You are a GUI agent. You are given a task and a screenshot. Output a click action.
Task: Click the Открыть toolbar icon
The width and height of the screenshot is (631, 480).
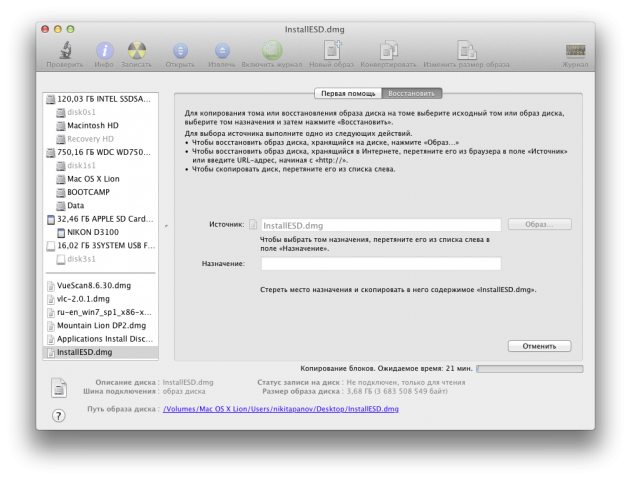pyautogui.click(x=180, y=51)
